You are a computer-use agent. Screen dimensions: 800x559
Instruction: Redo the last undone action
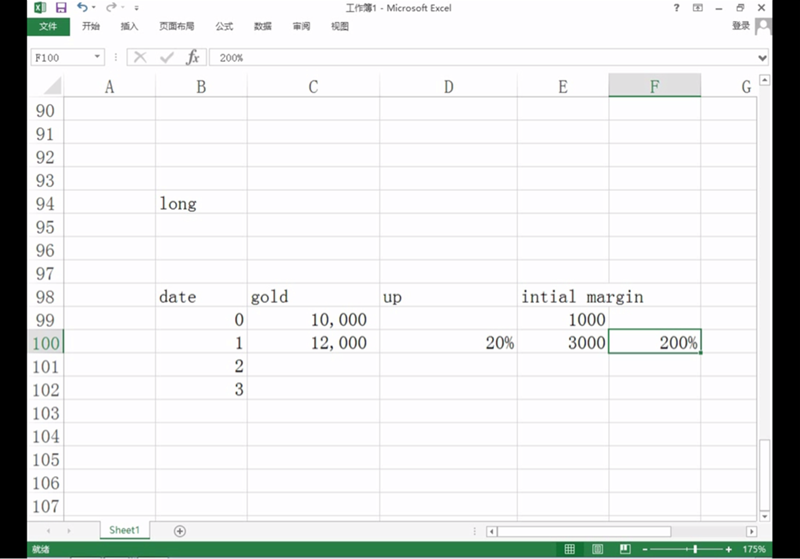pyautogui.click(x=111, y=7)
